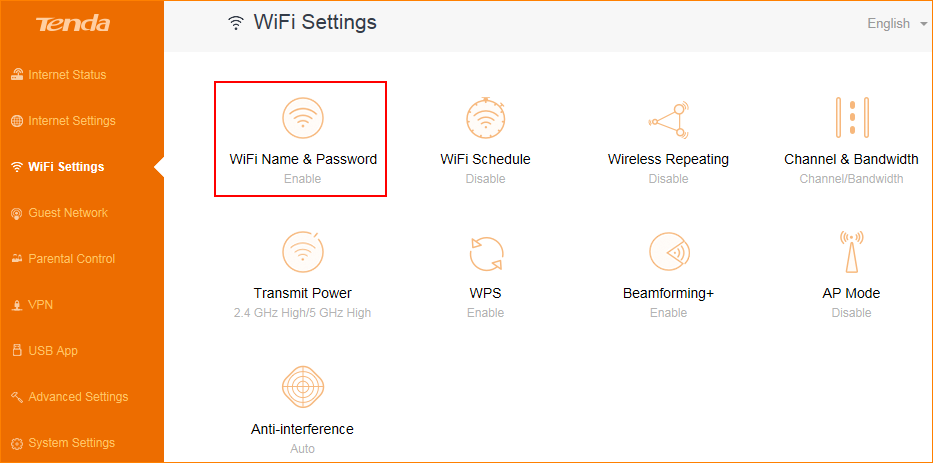The height and width of the screenshot is (463, 933).
Task: Open Advanced Settings in sidebar
Action: tap(77, 397)
